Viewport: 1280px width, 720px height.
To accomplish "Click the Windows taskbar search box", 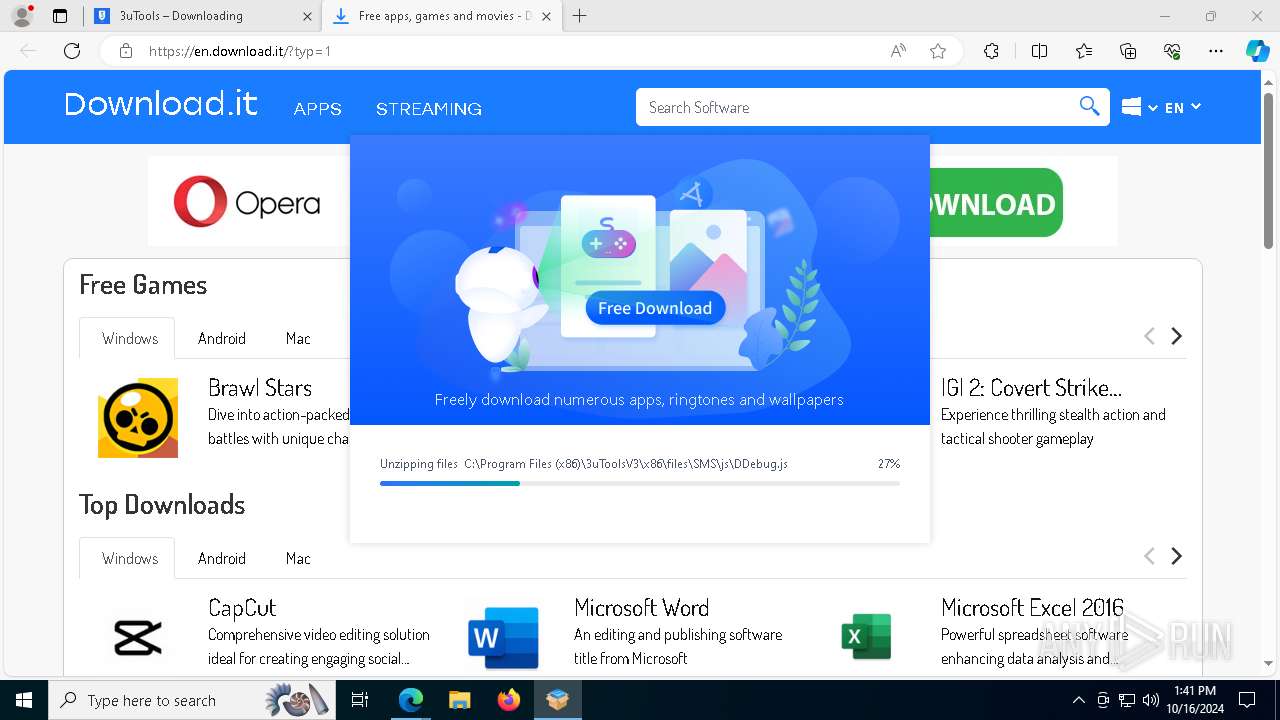I will click(x=193, y=700).
